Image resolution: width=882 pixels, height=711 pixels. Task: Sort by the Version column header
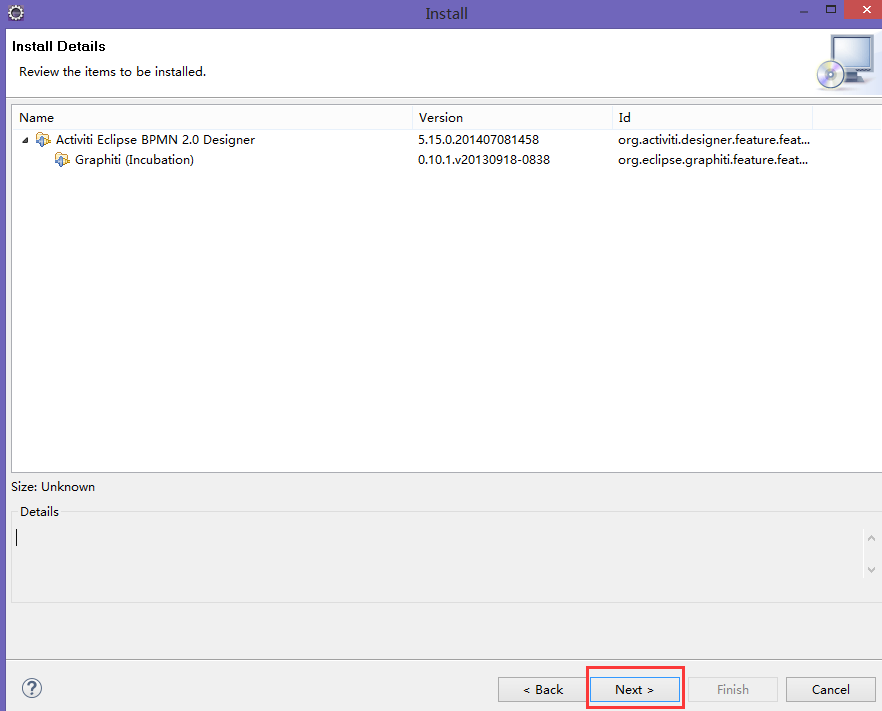coord(511,118)
